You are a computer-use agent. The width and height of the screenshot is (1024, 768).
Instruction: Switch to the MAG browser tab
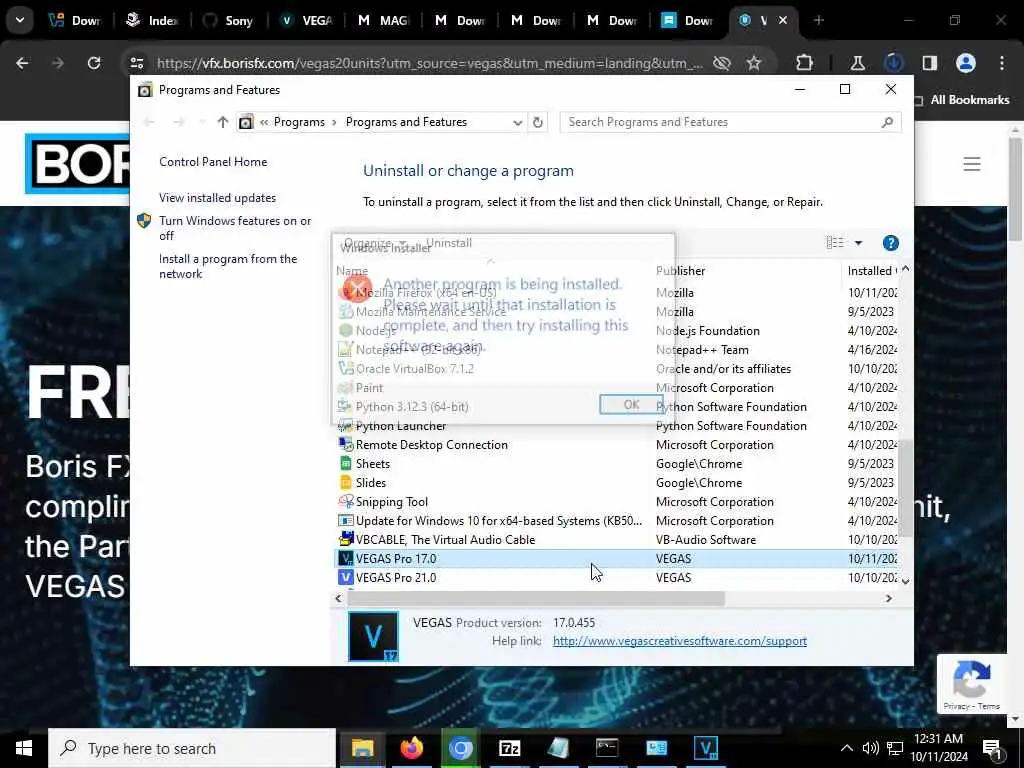(x=384, y=21)
